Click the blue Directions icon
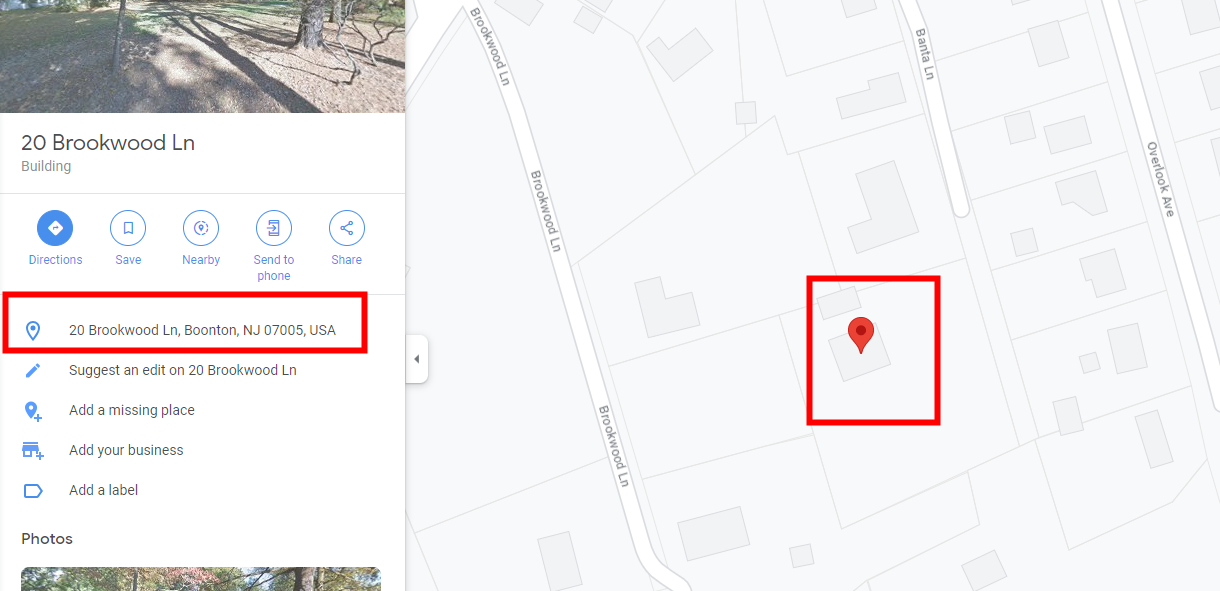This screenshot has width=1220, height=591. 55,228
